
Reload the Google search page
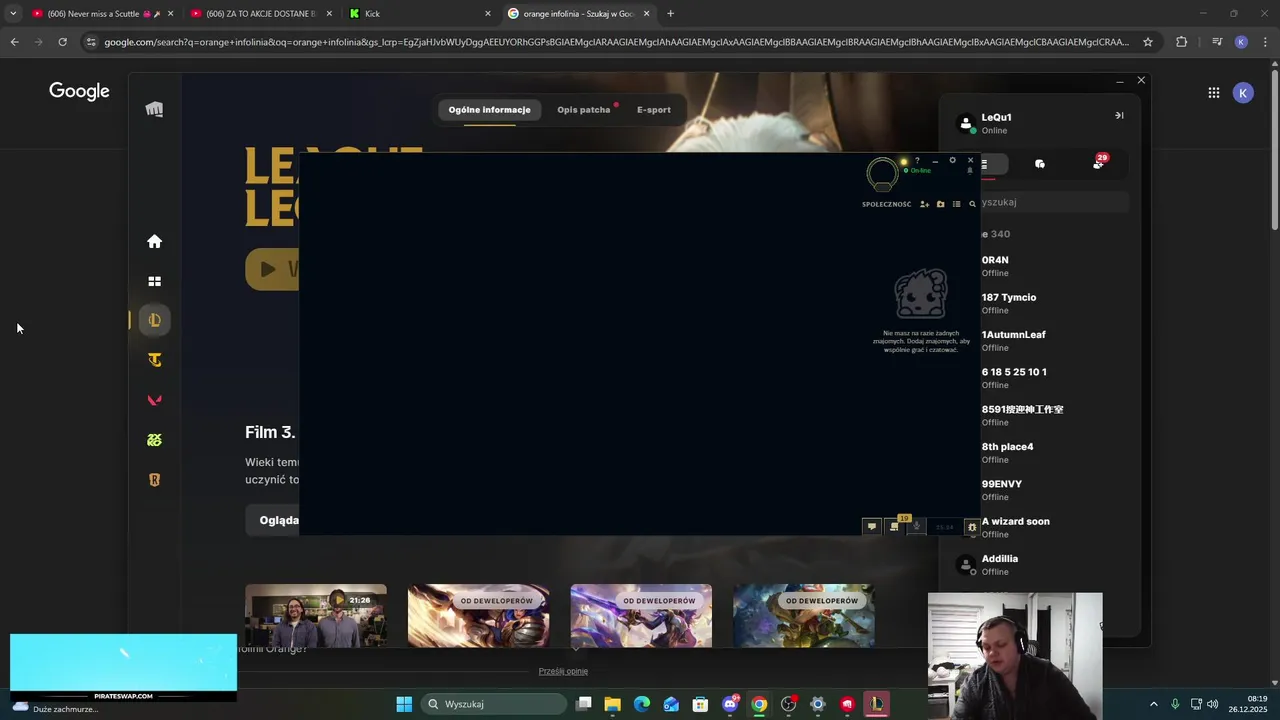(62, 42)
